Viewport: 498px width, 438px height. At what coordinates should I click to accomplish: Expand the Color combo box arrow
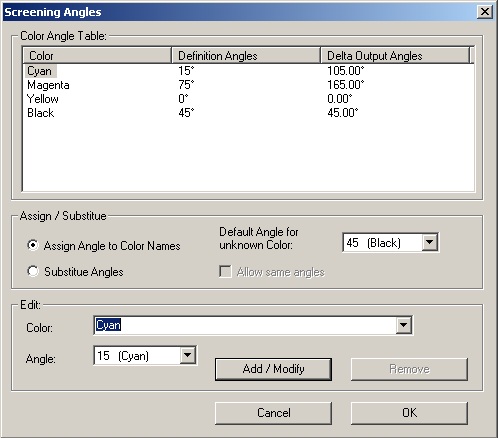click(x=404, y=325)
